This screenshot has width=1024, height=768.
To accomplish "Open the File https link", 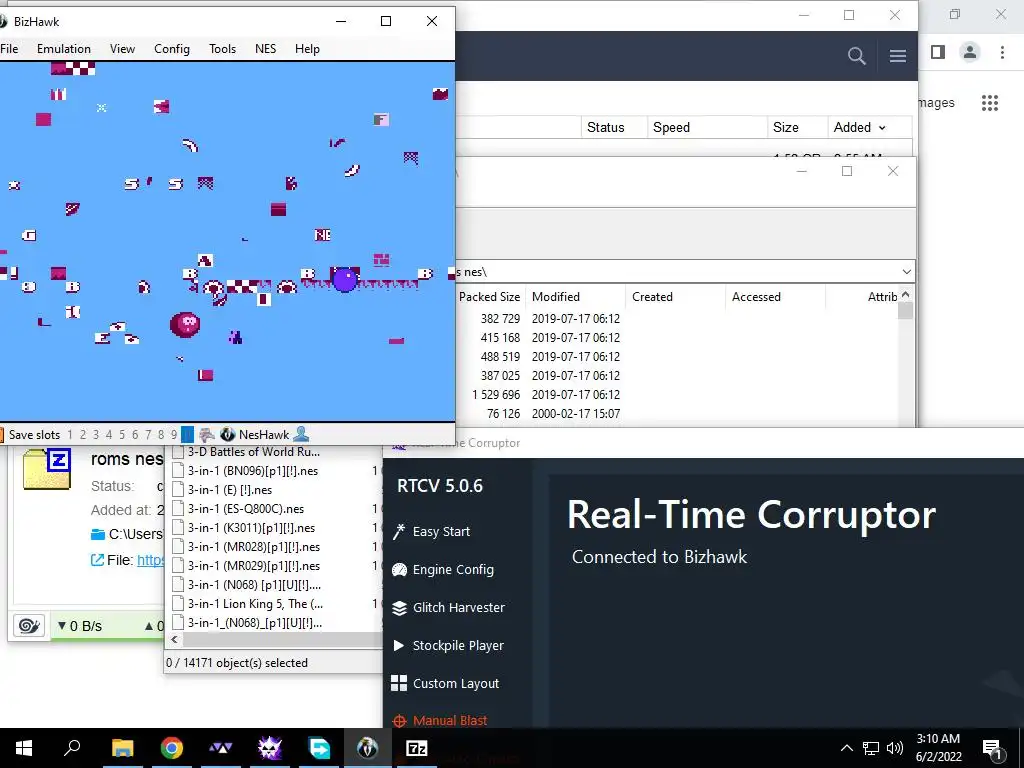I will click(x=150, y=560).
